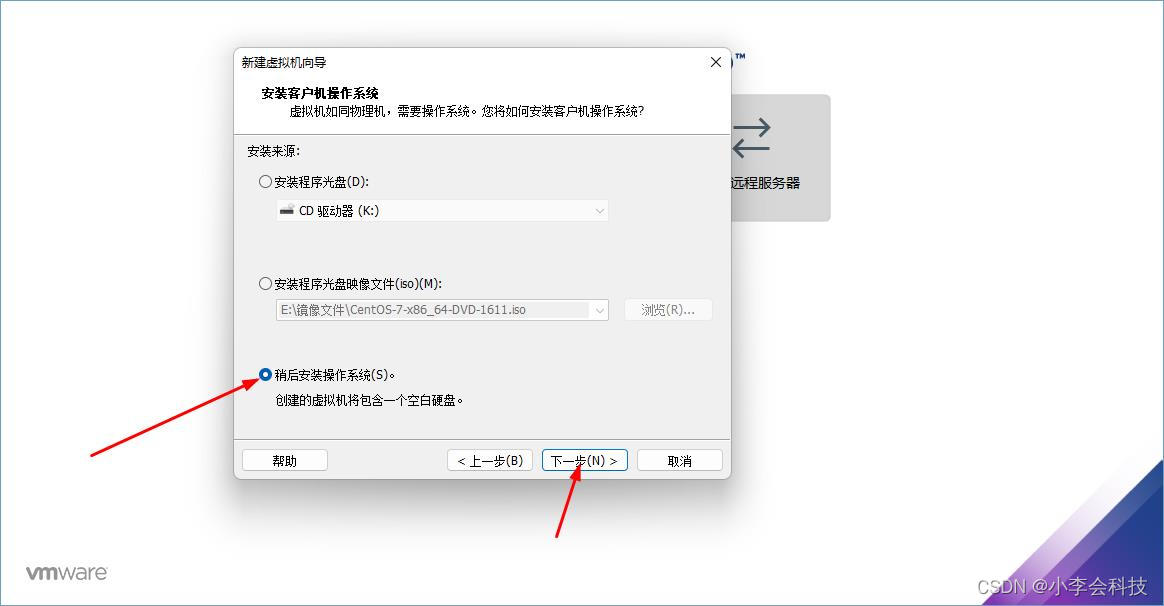The width and height of the screenshot is (1164, 606).
Task: Select the 稍后安装操作系统(S) radio button
Action: point(265,374)
